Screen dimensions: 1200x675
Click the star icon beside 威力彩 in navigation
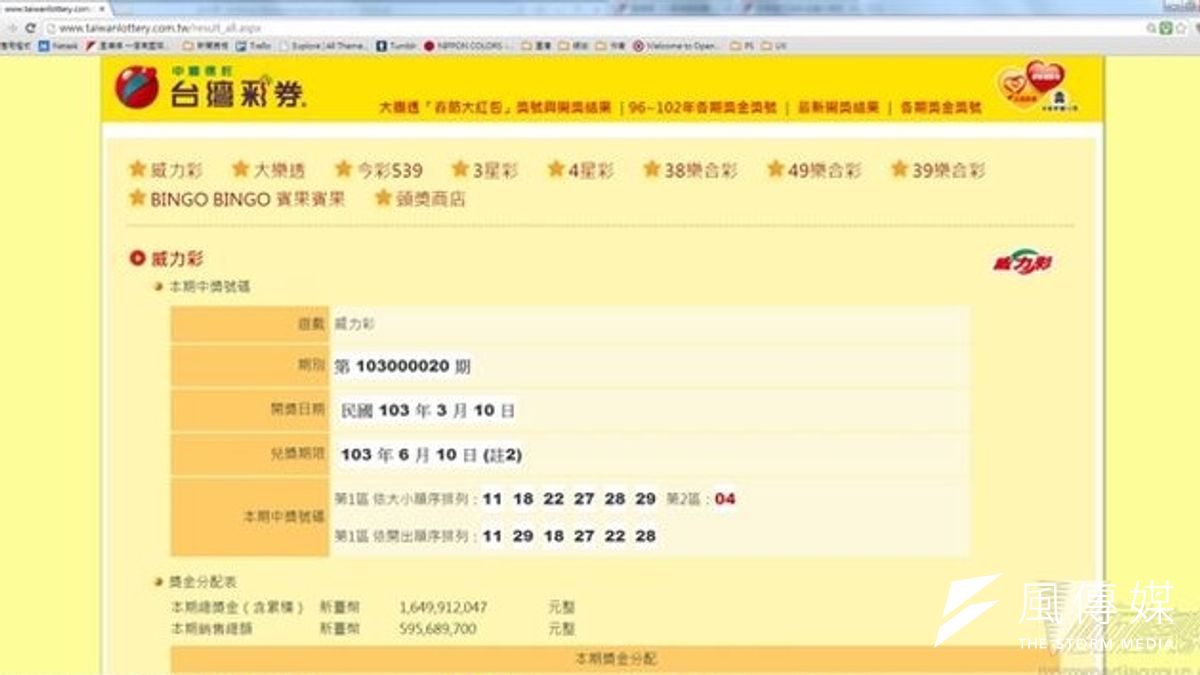click(135, 168)
